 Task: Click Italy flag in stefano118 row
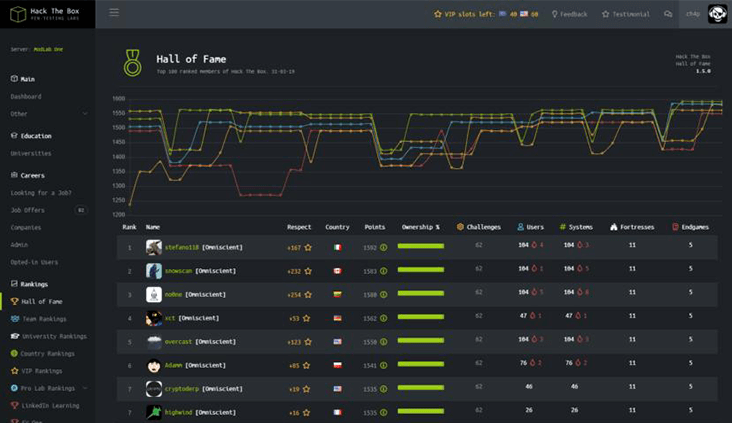tap(338, 247)
